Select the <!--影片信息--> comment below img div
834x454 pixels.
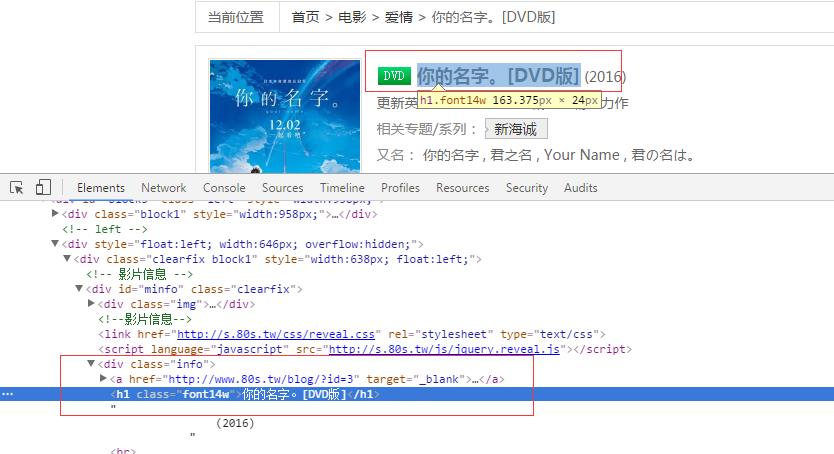[x=145, y=319]
